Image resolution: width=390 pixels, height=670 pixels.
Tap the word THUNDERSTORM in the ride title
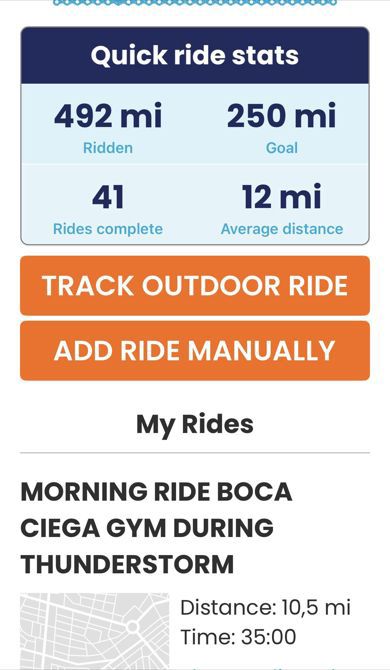click(x=127, y=564)
